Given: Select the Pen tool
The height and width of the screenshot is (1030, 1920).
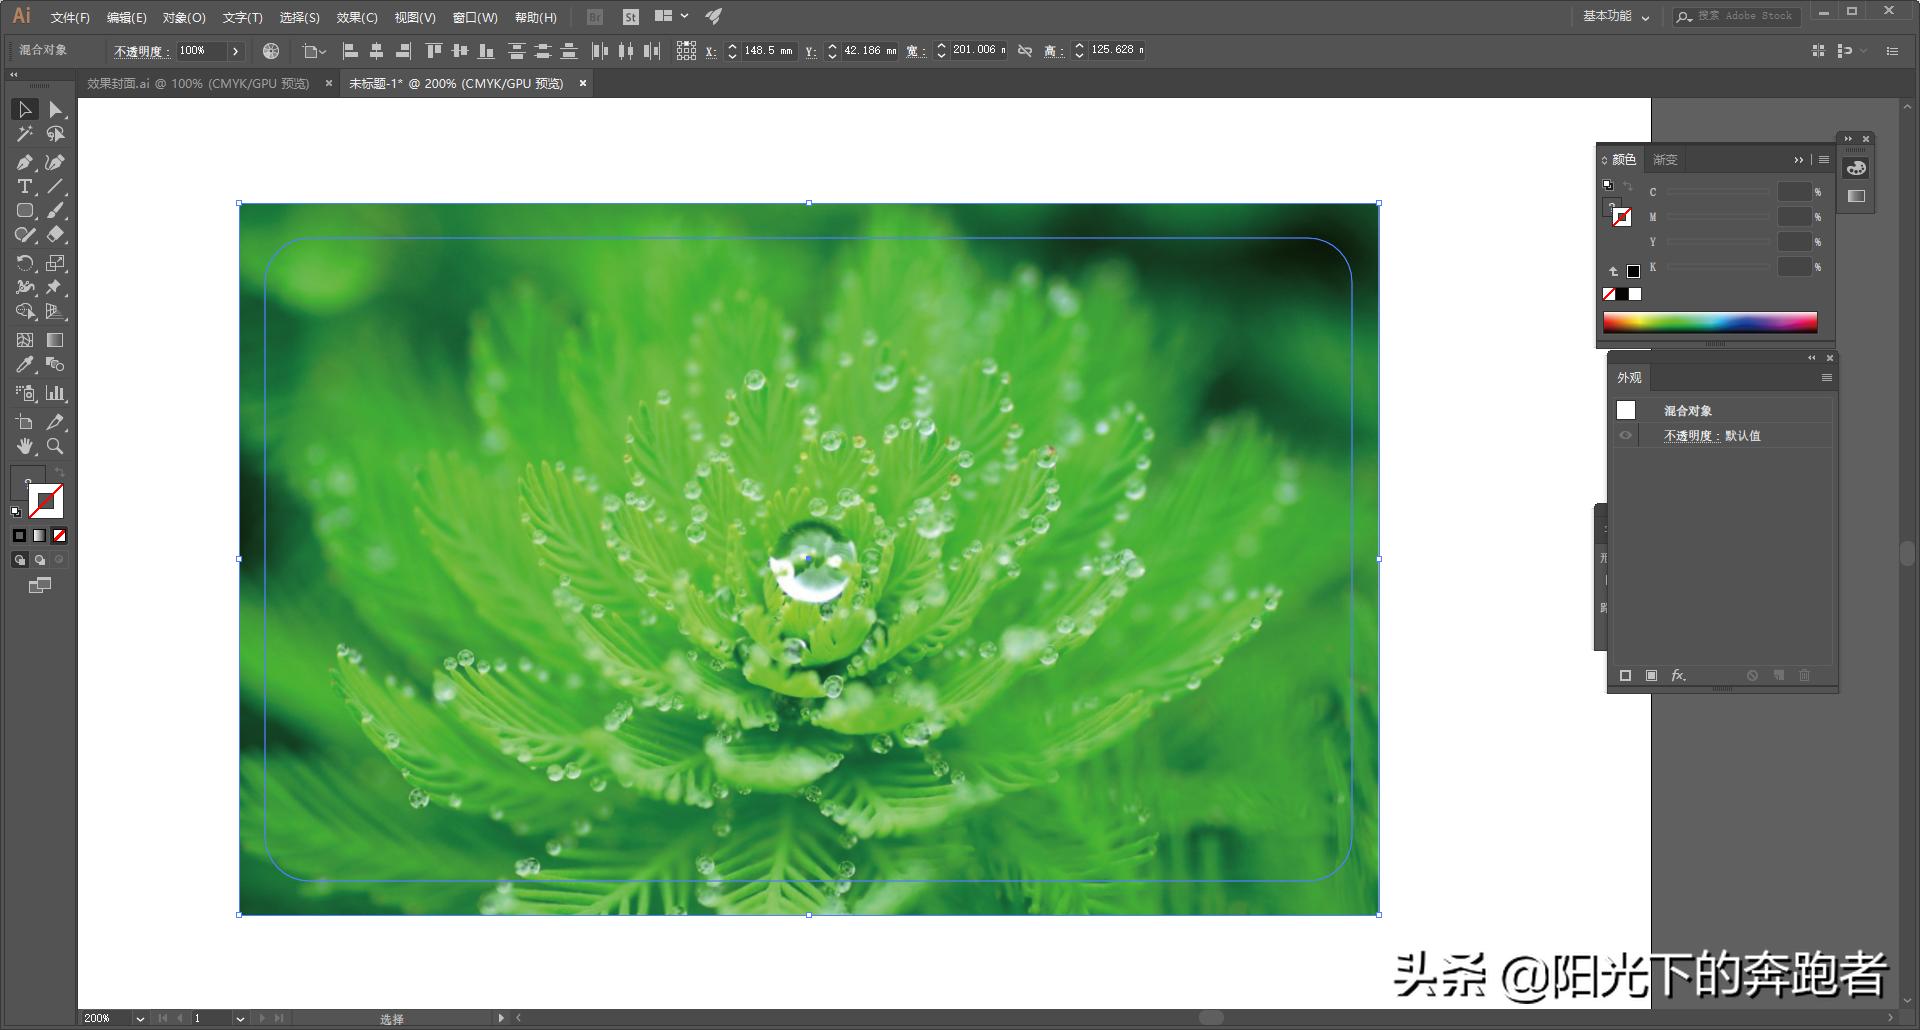Looking at the screenshot, I should (25, 162).
